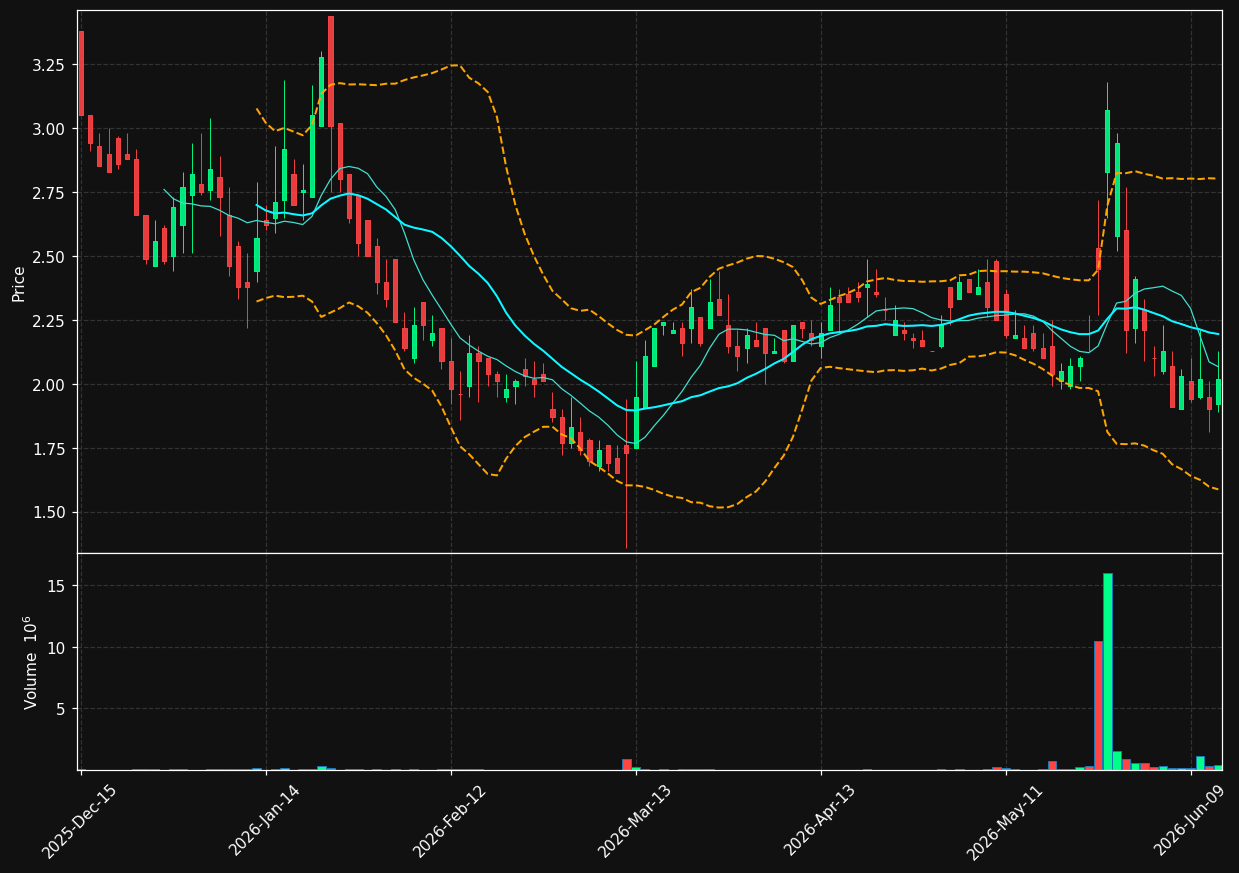The width and height of the screenshot is (1239, 873).
Task: Click the 2025-Dec-15 date label
Action: 79,821
